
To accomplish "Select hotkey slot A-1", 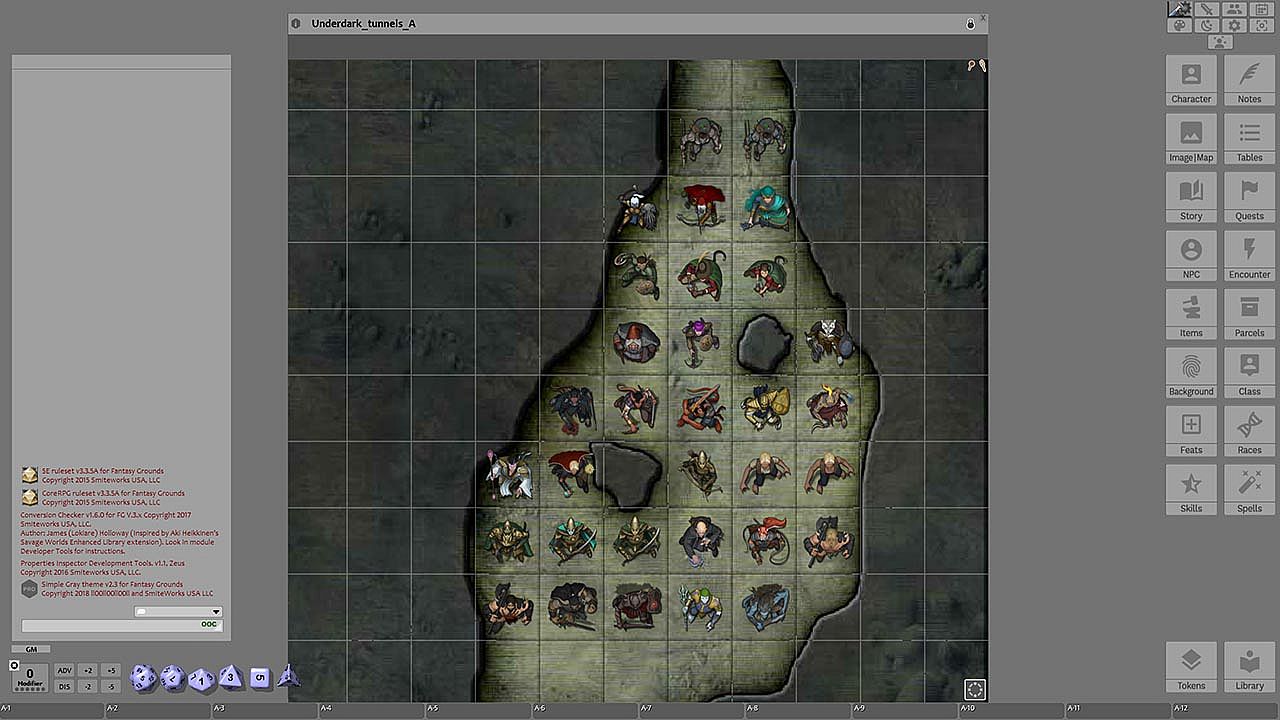I will [x=53, y=710].
